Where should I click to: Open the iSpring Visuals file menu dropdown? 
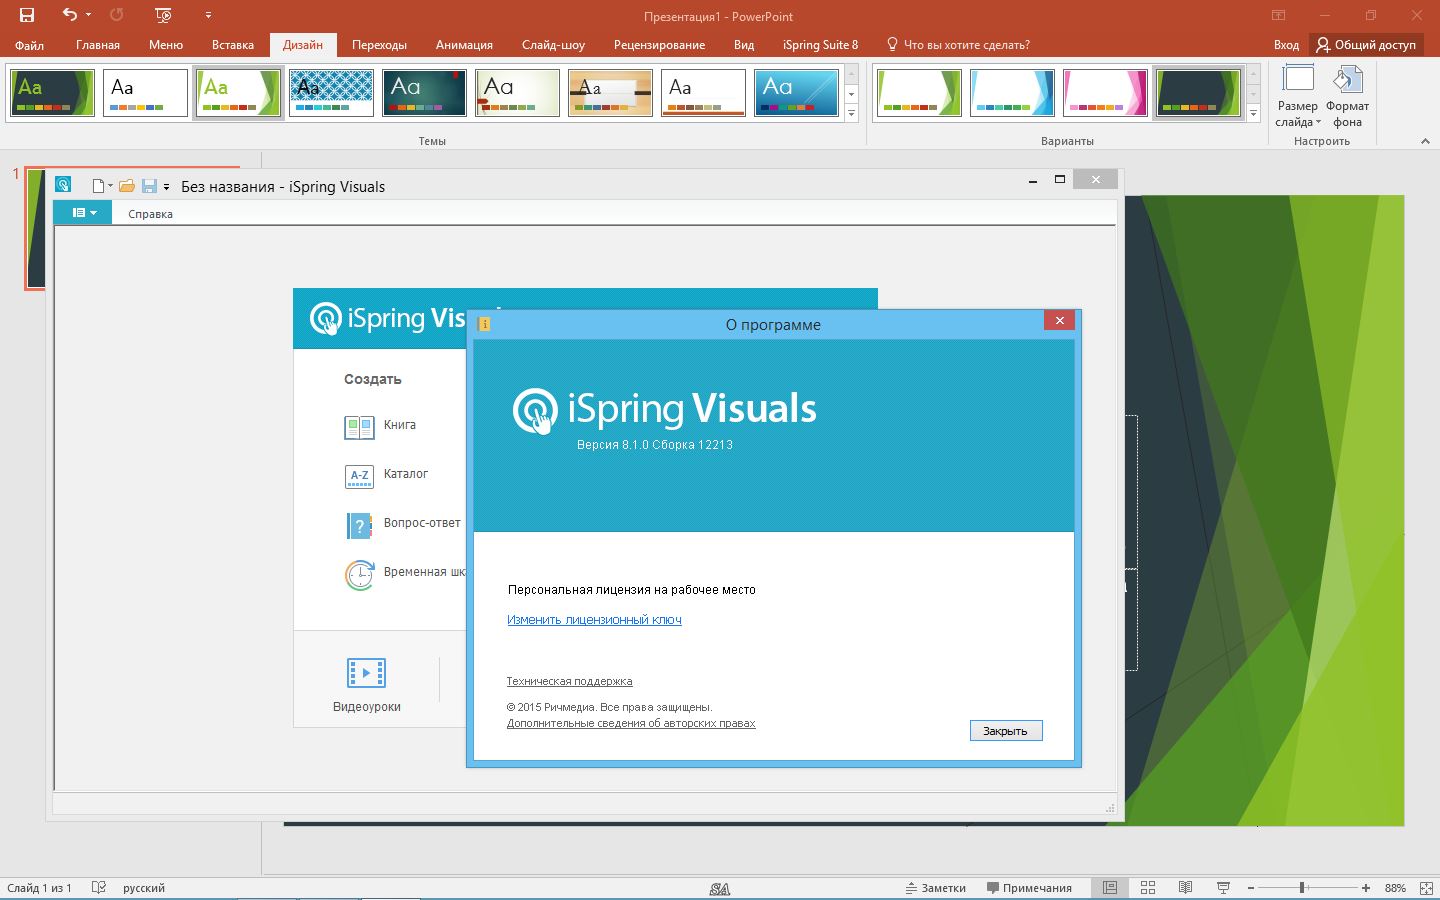[84, 213]
